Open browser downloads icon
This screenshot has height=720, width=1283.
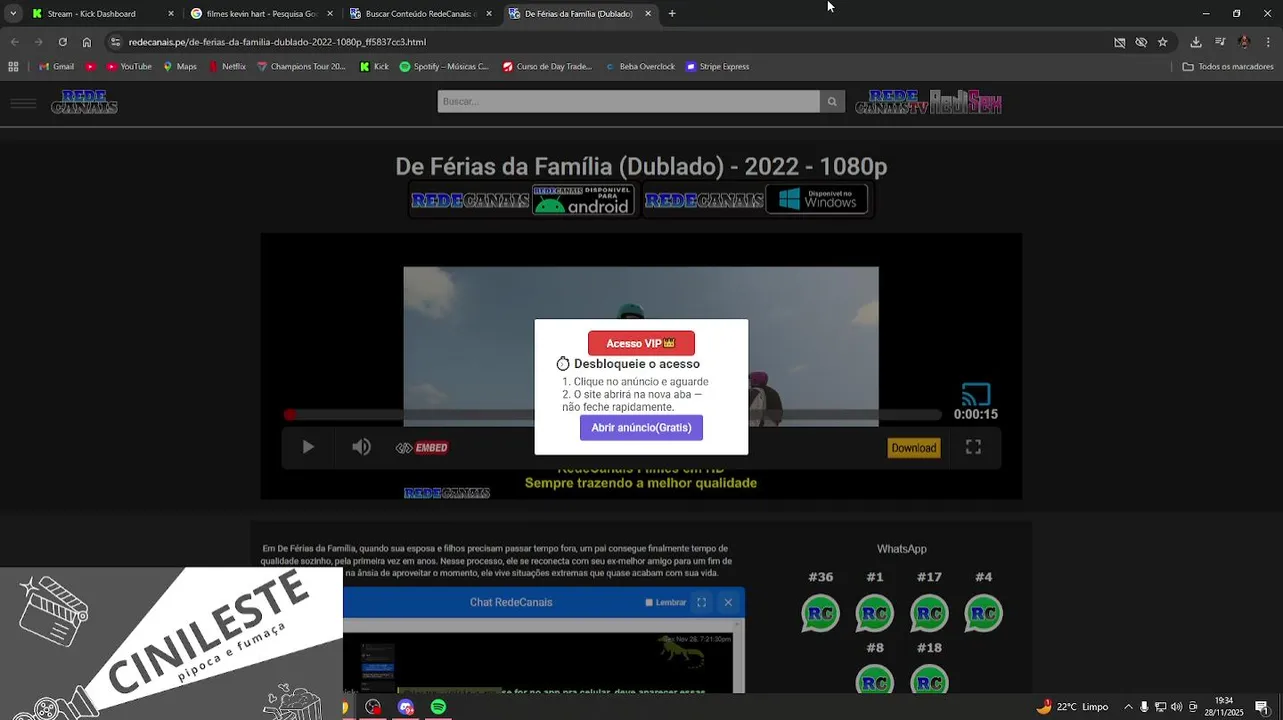pos(1196,42)
